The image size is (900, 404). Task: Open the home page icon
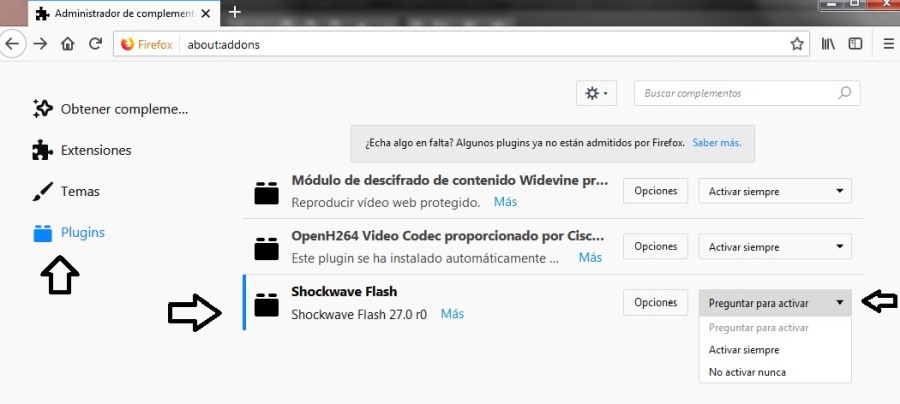[x=68, y=44]
